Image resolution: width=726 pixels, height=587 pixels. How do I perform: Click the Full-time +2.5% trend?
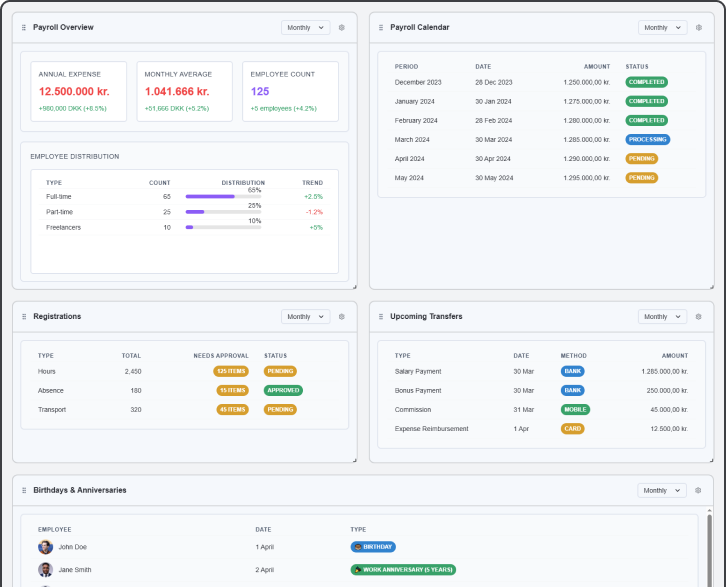pos(313,197)
